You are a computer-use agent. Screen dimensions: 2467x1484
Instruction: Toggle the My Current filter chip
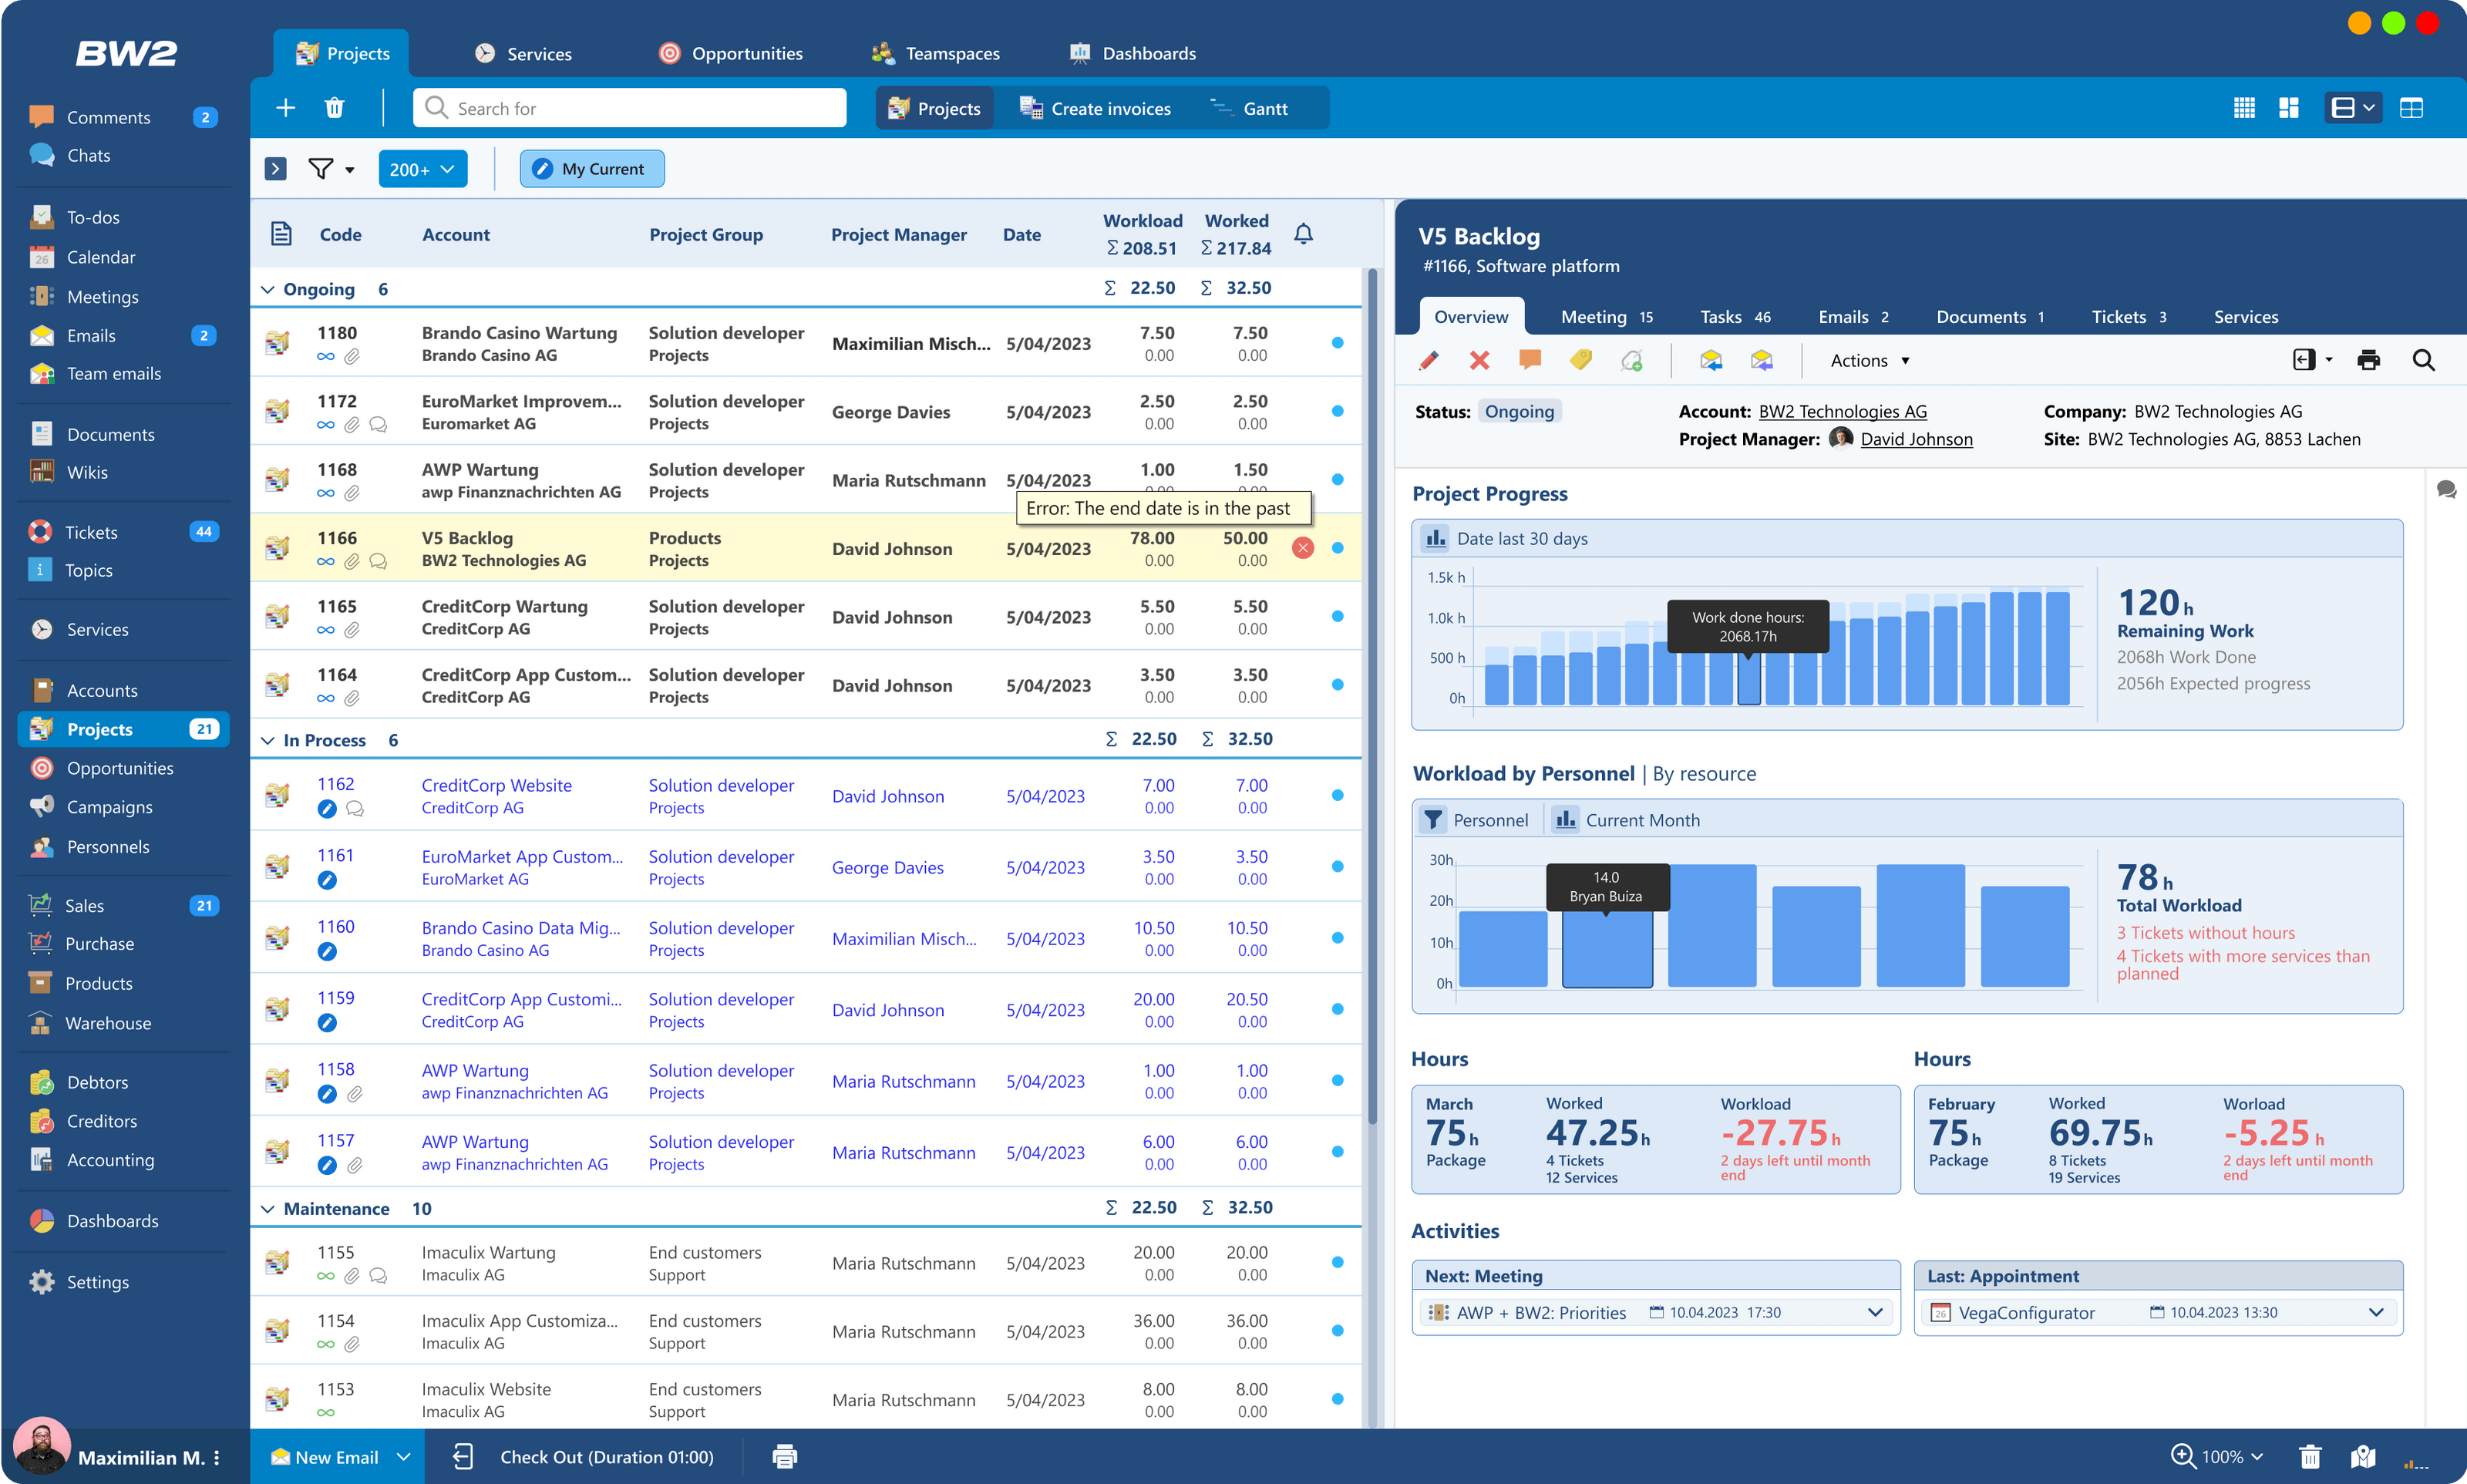(x=591, y=169)
